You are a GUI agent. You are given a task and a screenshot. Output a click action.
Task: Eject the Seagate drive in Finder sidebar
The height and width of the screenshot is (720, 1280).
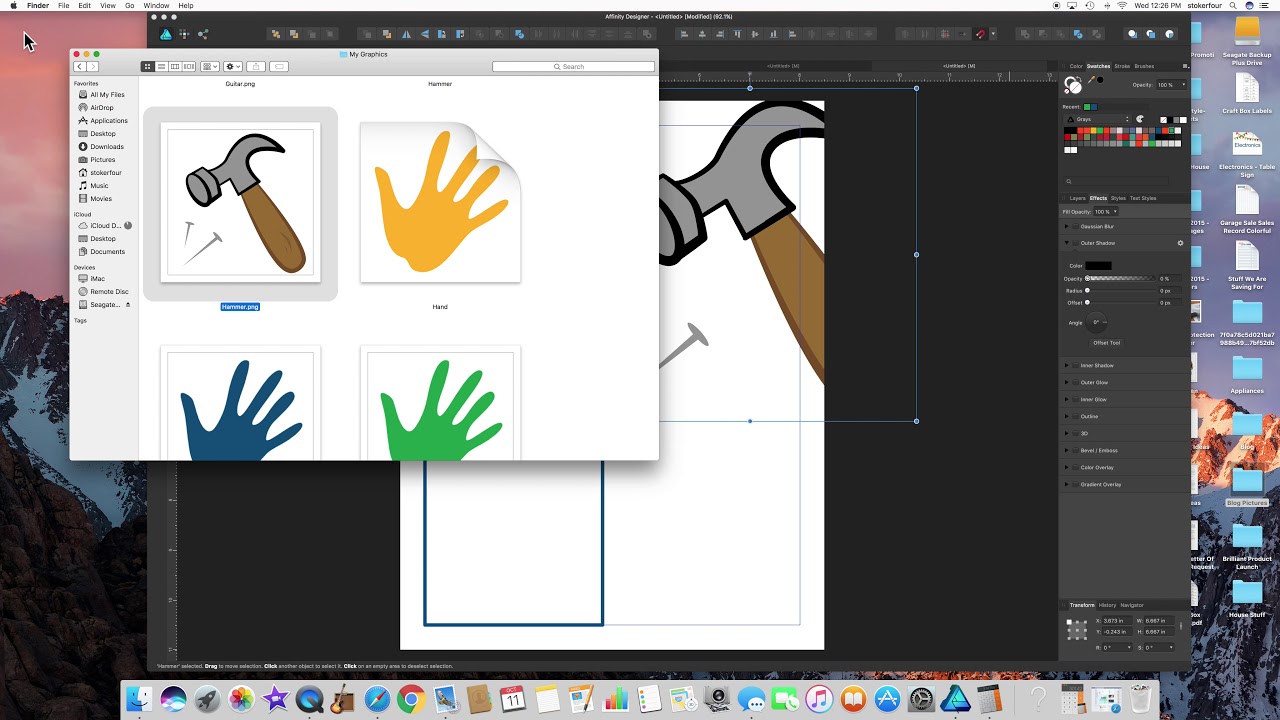[128, 305]
